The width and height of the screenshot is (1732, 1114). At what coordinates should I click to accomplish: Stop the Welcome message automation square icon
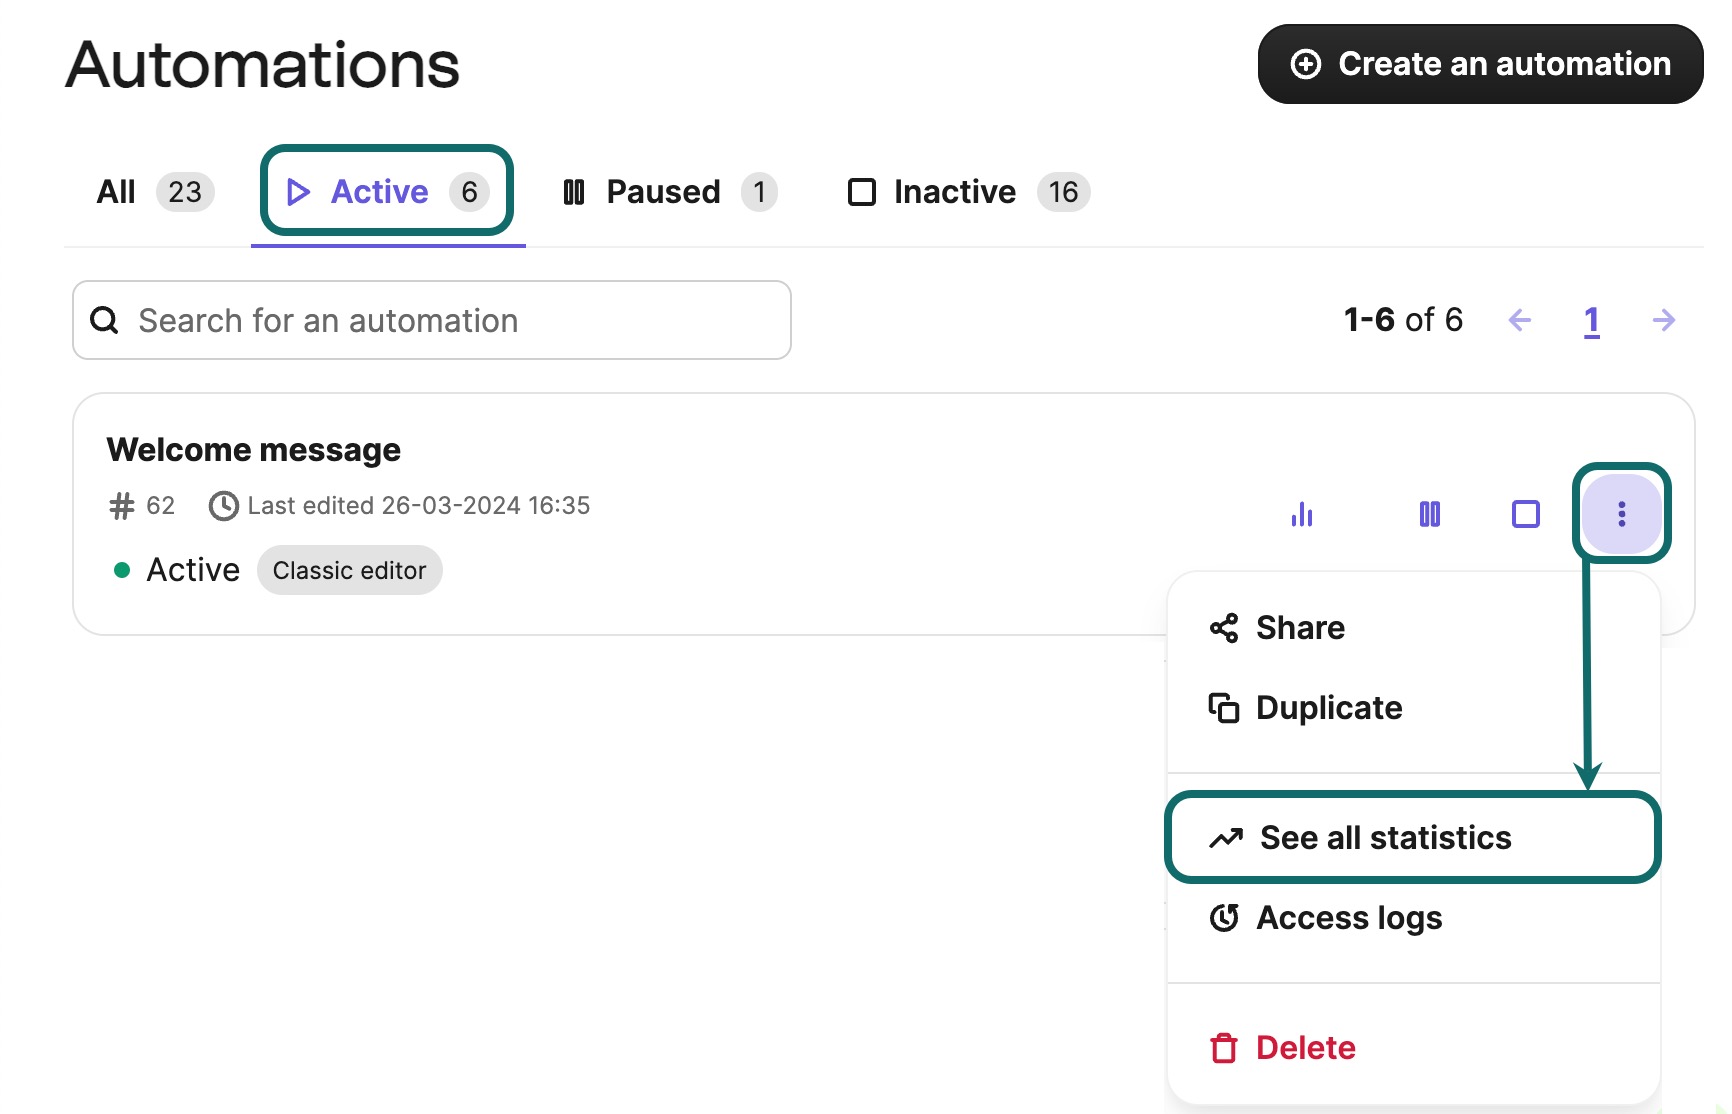tap(1526, 514)
